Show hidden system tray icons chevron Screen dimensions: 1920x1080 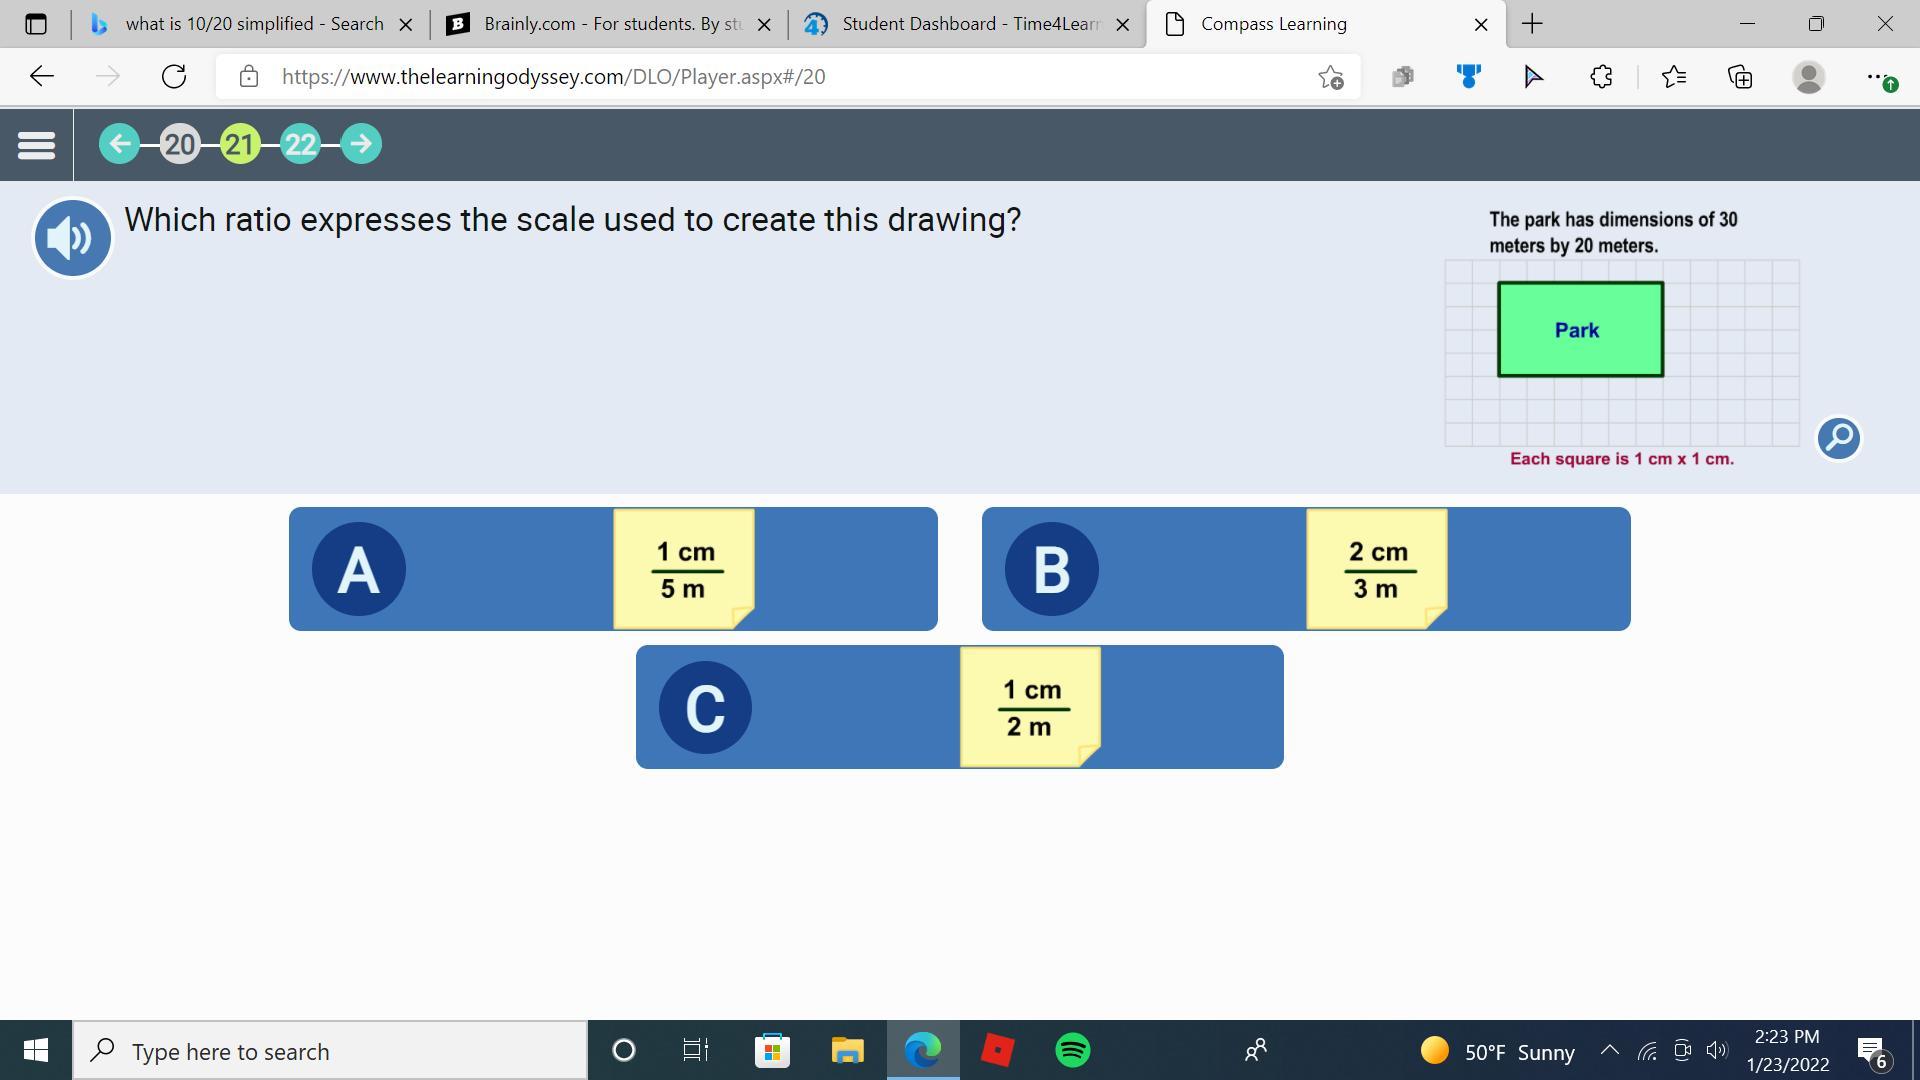[1609, 1050]
